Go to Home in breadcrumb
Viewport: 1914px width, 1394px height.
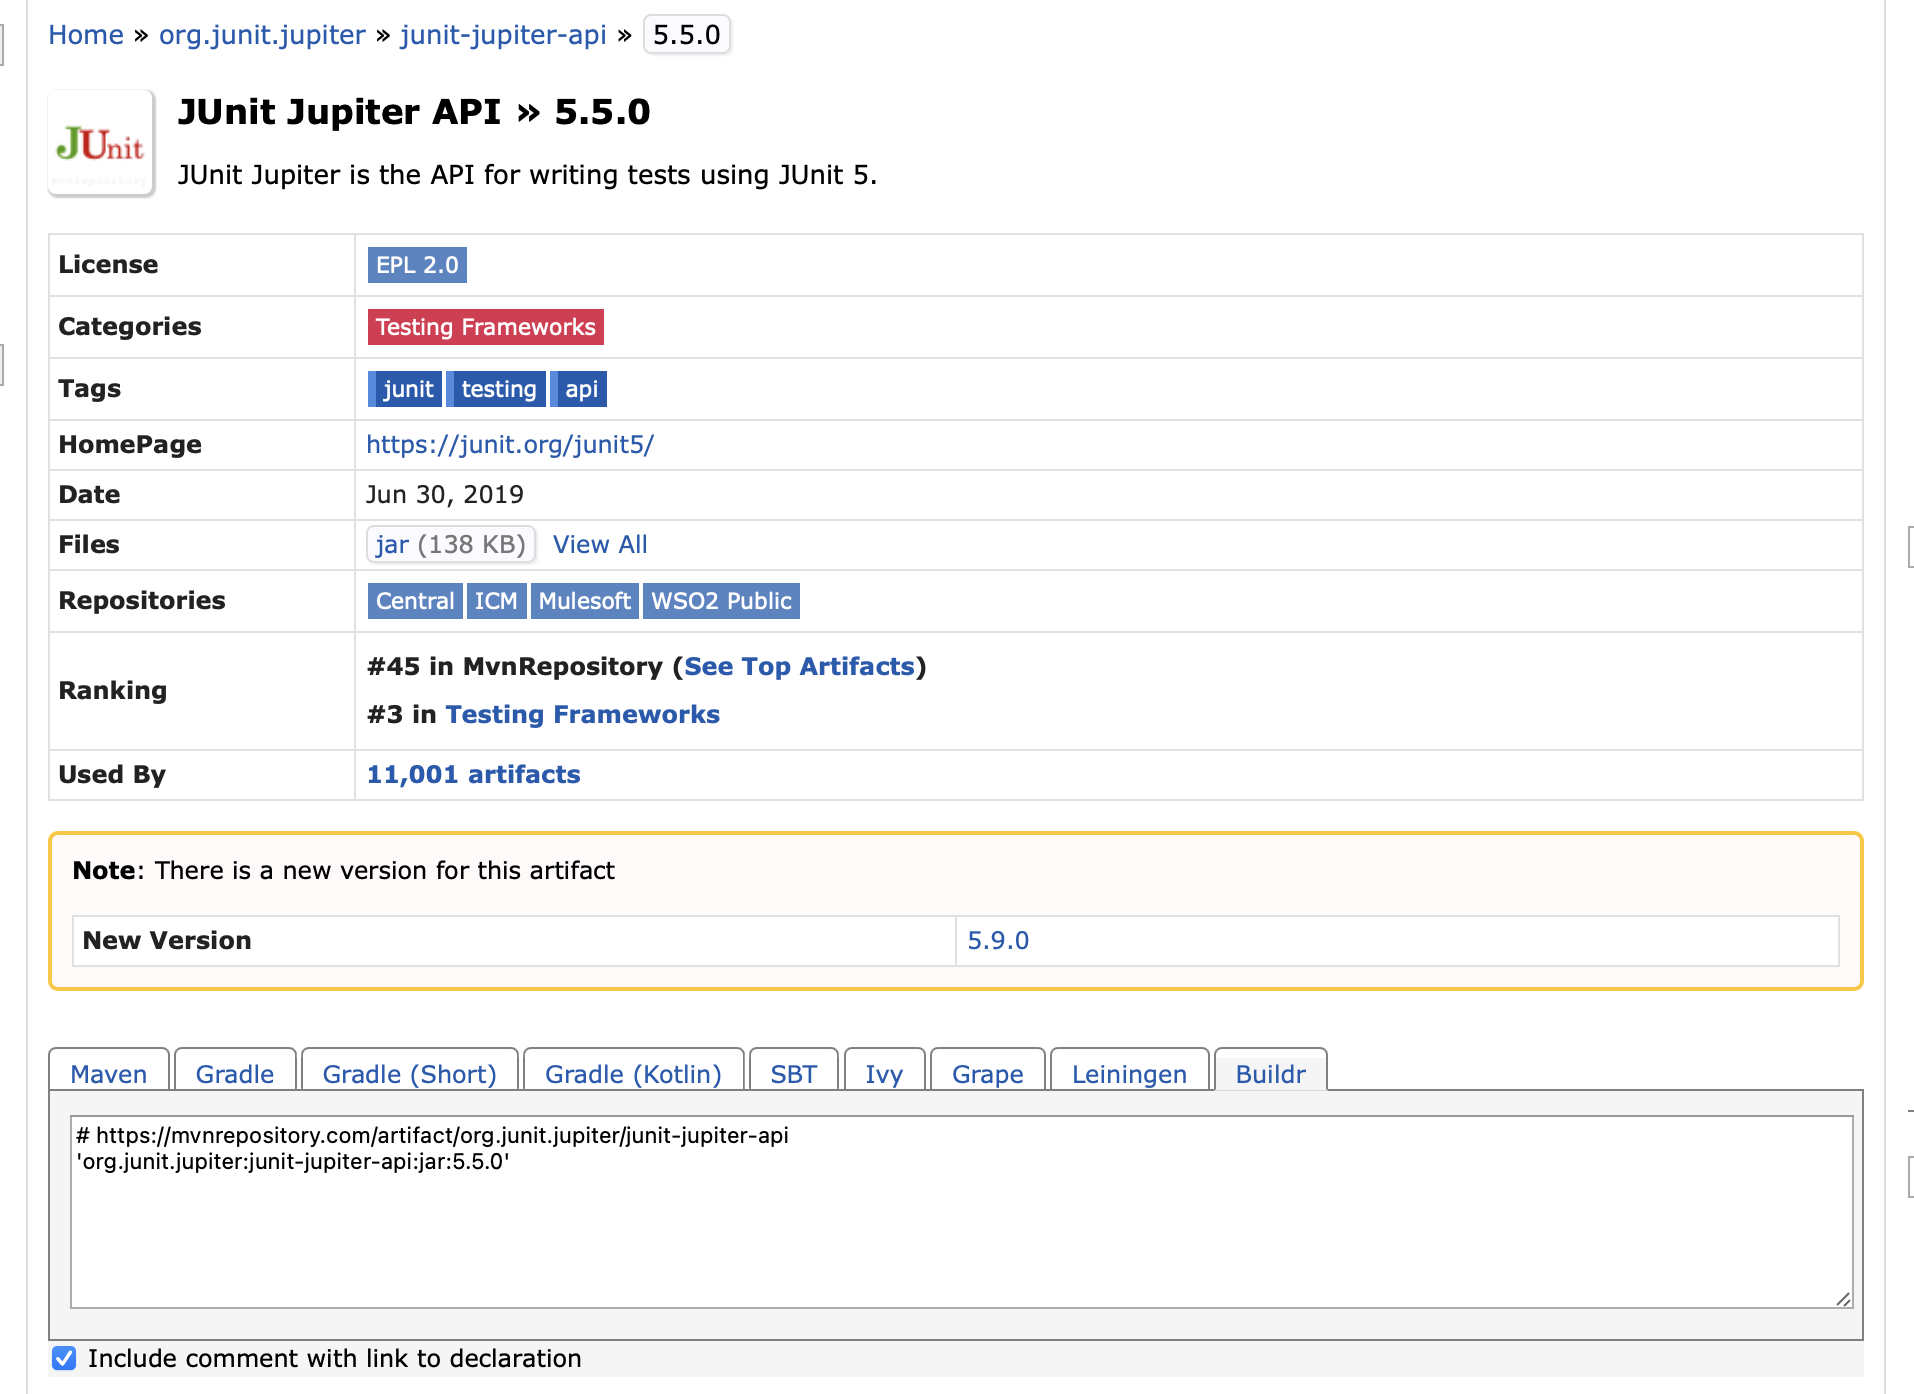(86, 35)
